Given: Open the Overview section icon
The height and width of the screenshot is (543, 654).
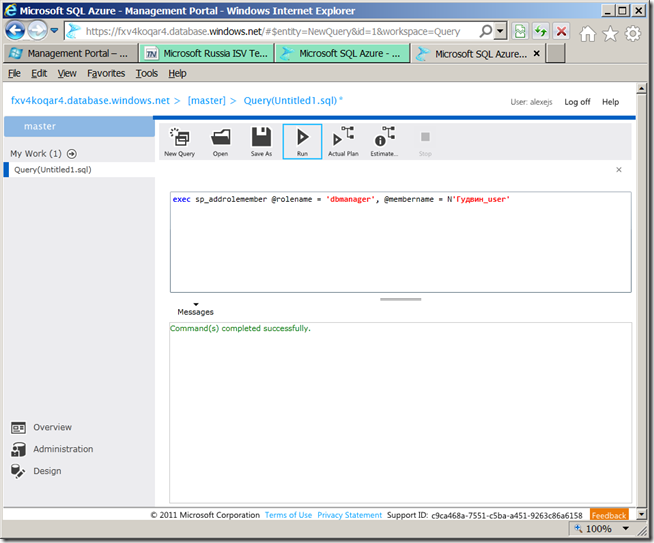Looking at the screenshot, I should click(18, 427).
